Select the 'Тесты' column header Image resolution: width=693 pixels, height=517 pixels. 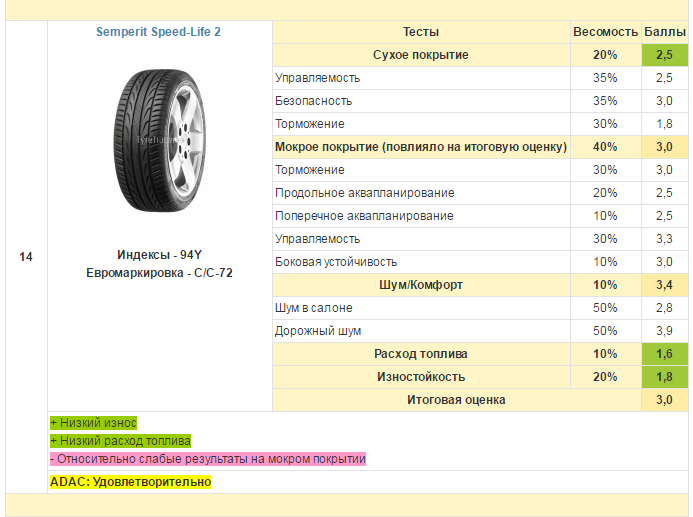point(421,32)
